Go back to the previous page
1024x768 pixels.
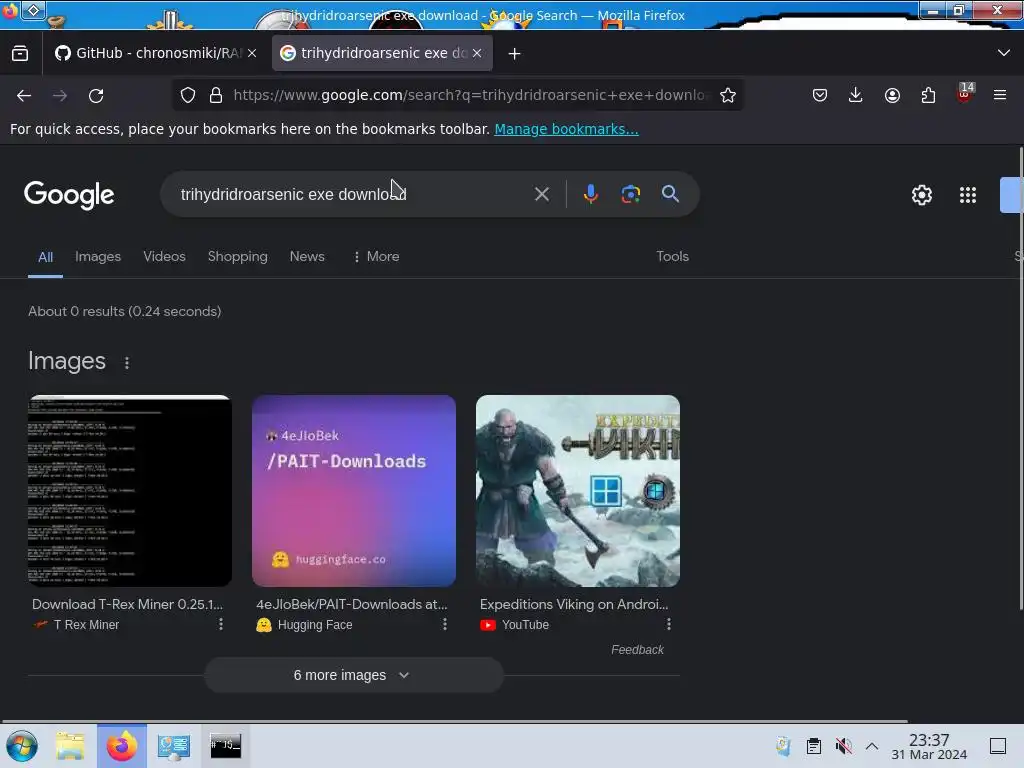click(x=24, y=95)
